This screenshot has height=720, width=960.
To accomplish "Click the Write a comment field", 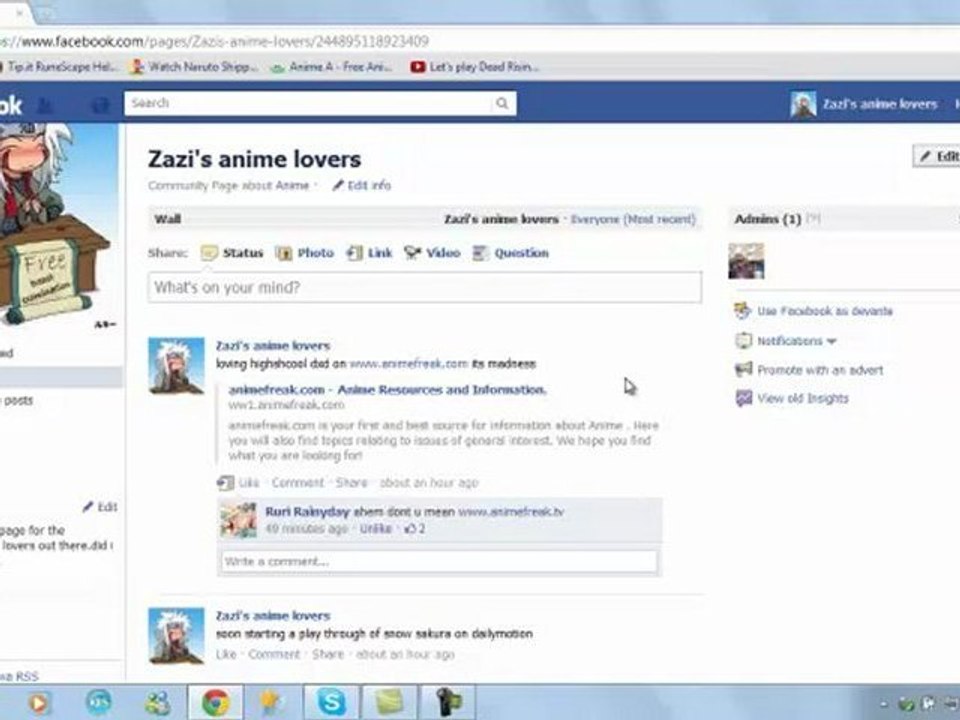I will 438,561.
